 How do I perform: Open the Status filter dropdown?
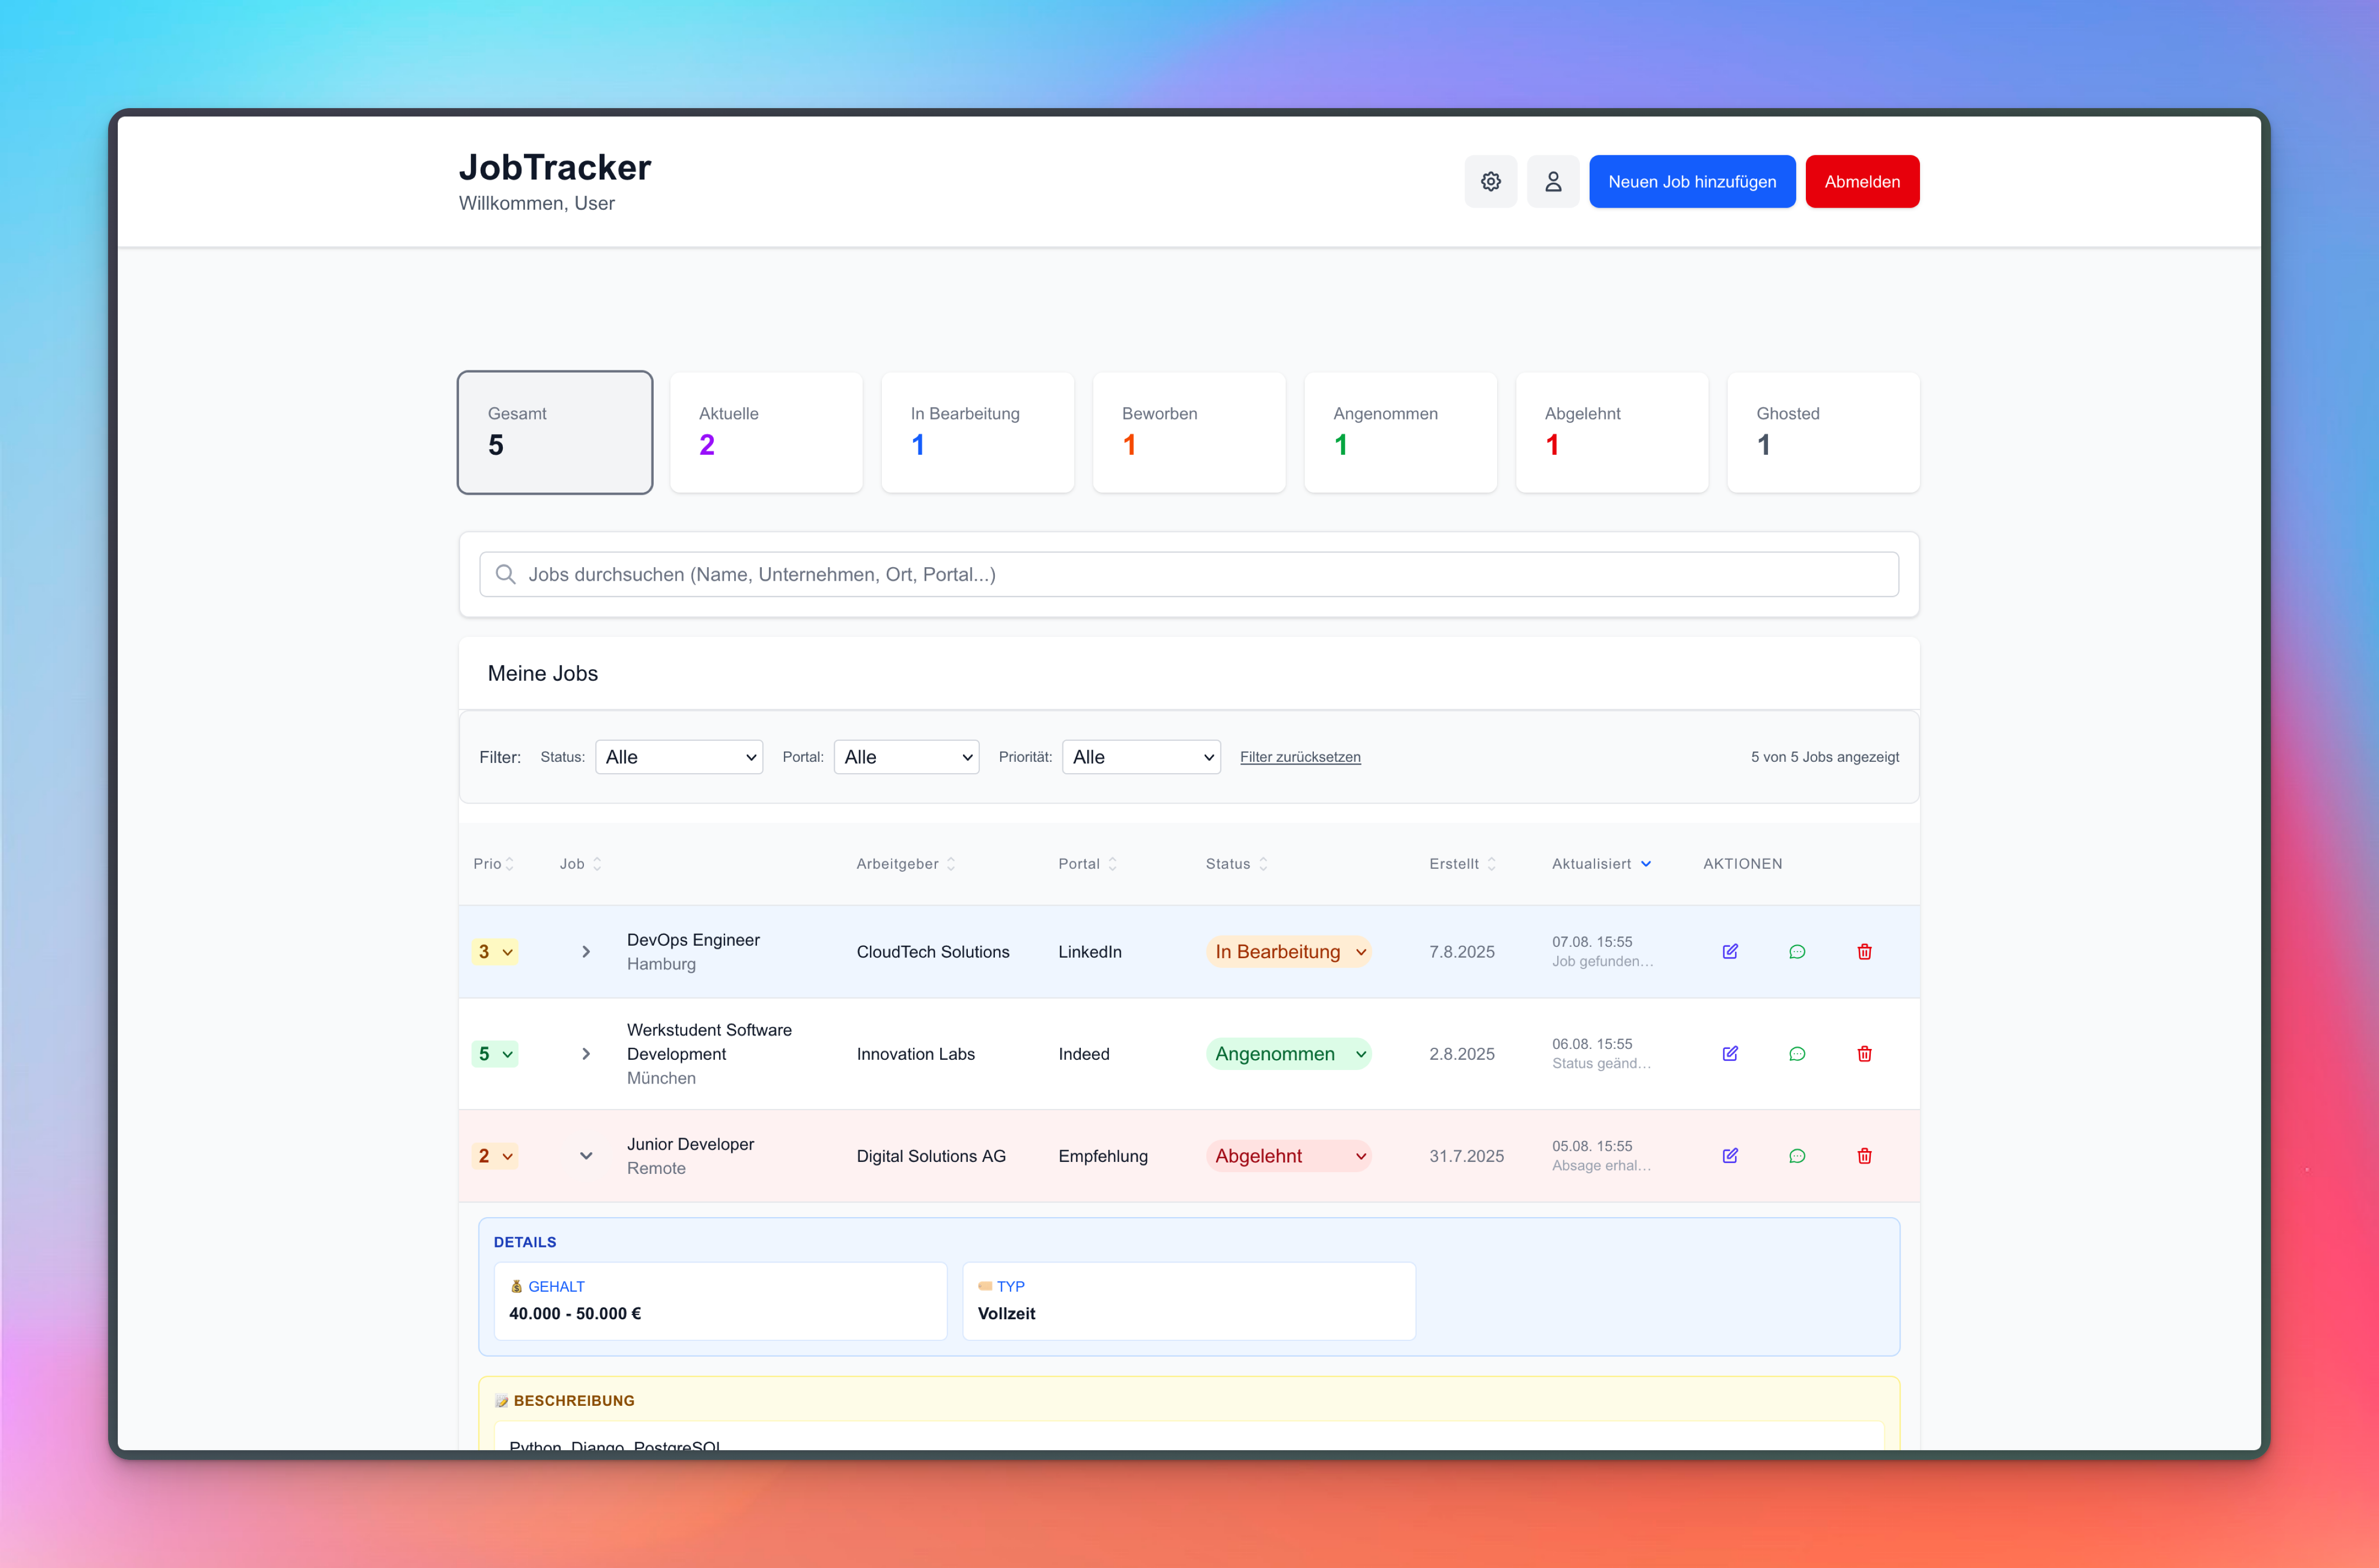coord(678,757)
